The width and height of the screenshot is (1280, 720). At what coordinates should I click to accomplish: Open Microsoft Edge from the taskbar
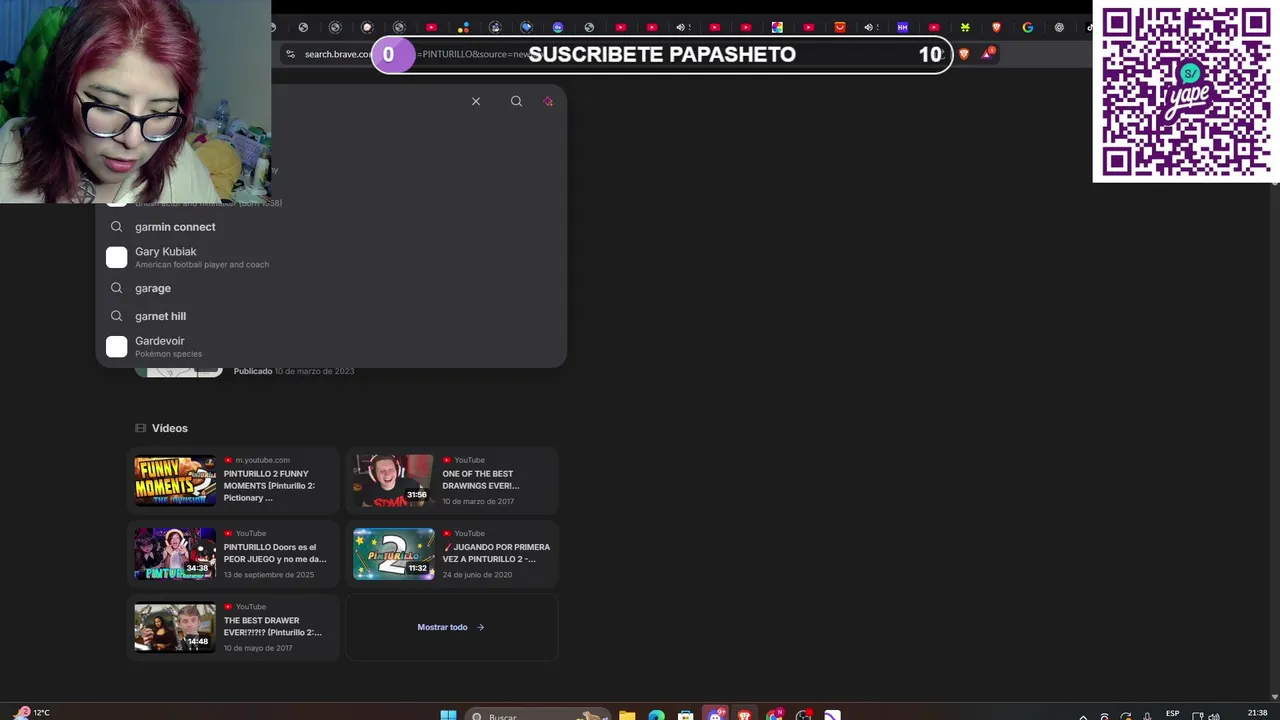[656, 715]
